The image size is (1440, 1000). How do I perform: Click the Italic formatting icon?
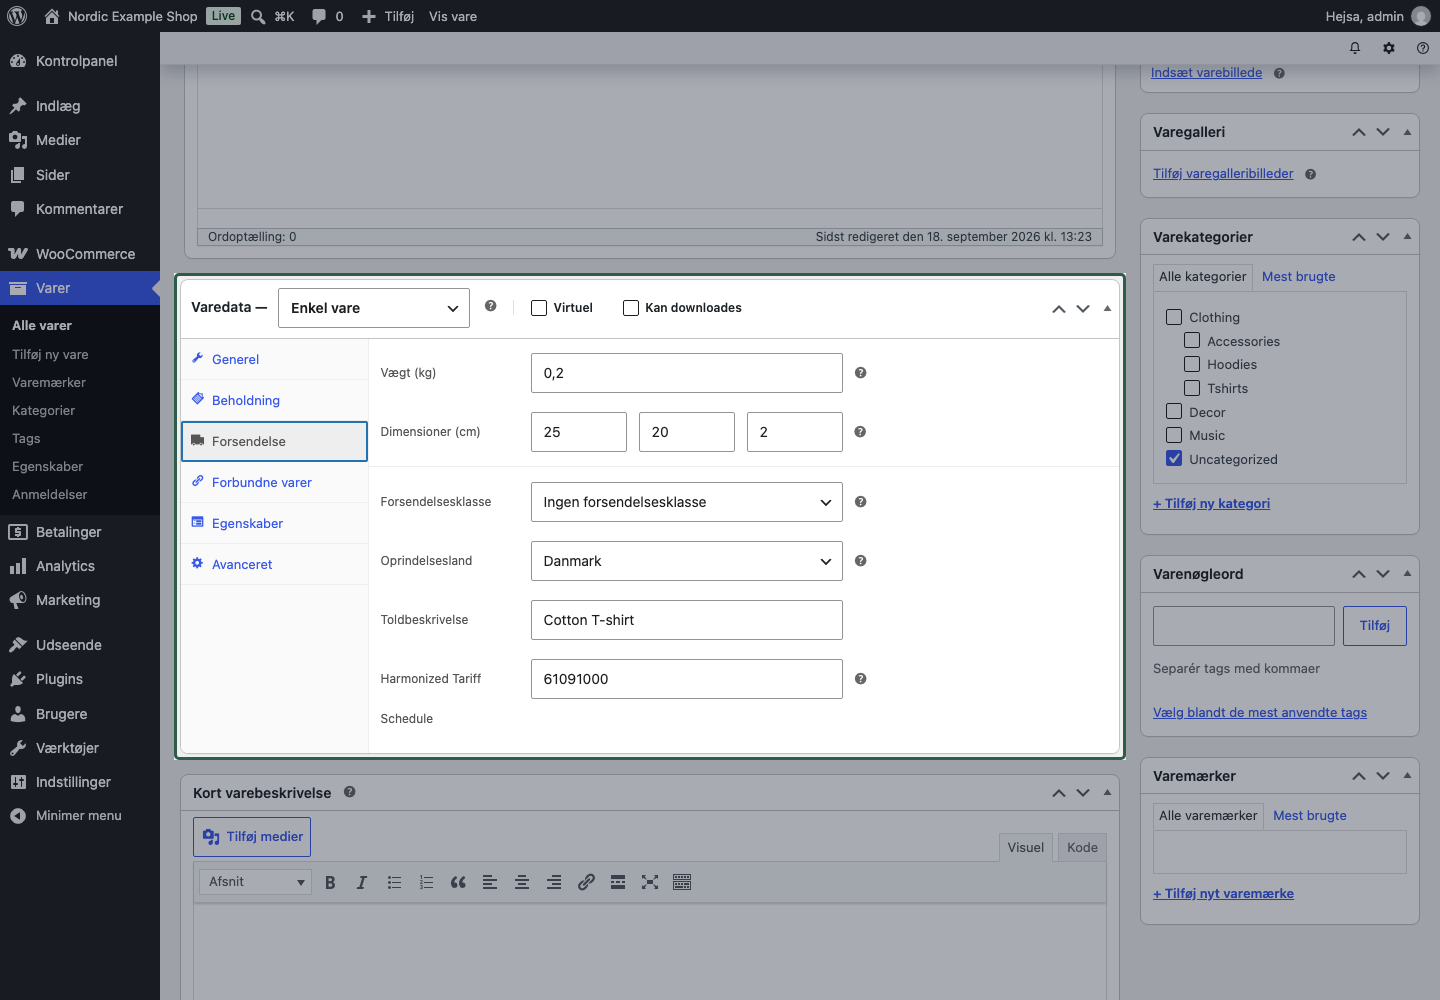point(362,882)
